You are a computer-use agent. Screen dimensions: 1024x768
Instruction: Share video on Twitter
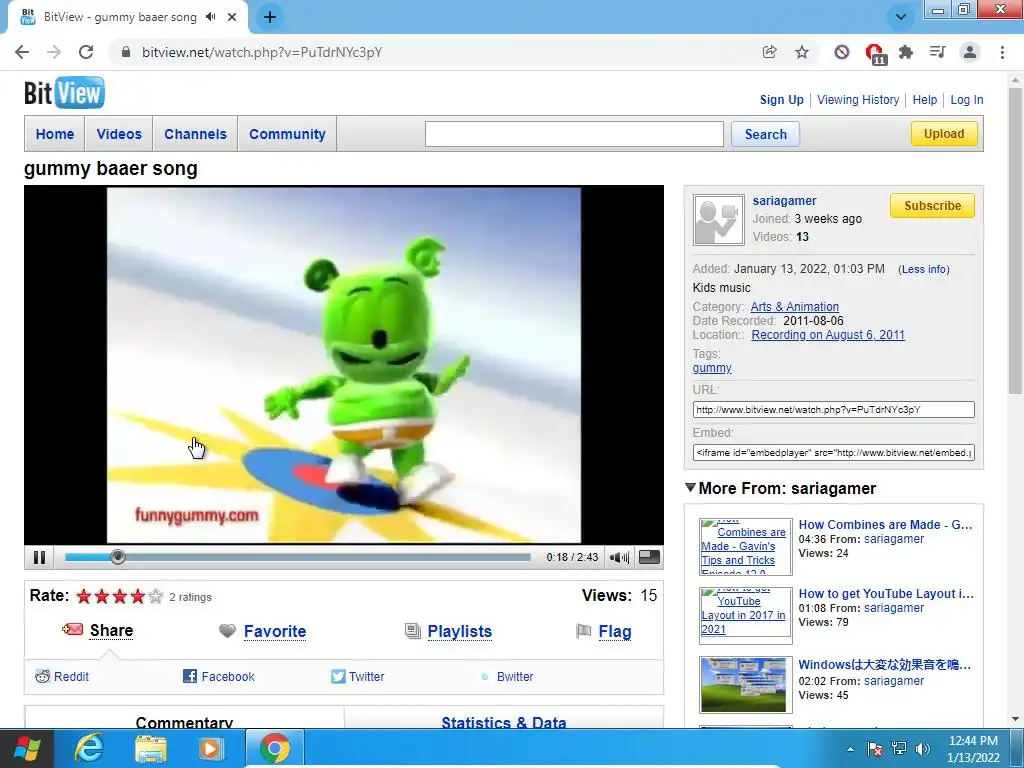366,677
